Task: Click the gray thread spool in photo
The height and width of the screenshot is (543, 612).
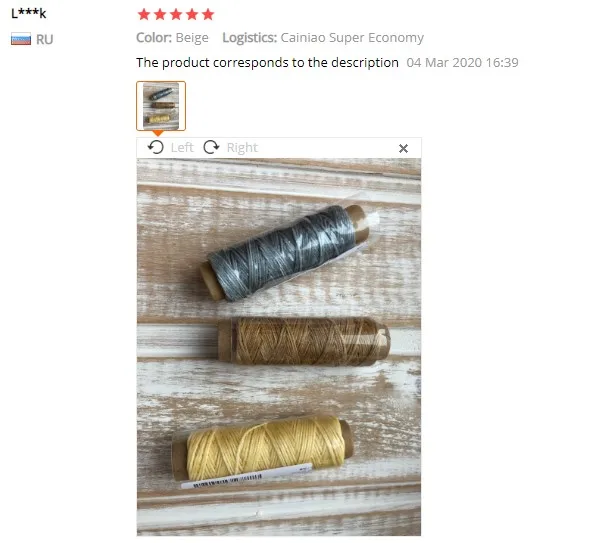Action: pos(285,253)
